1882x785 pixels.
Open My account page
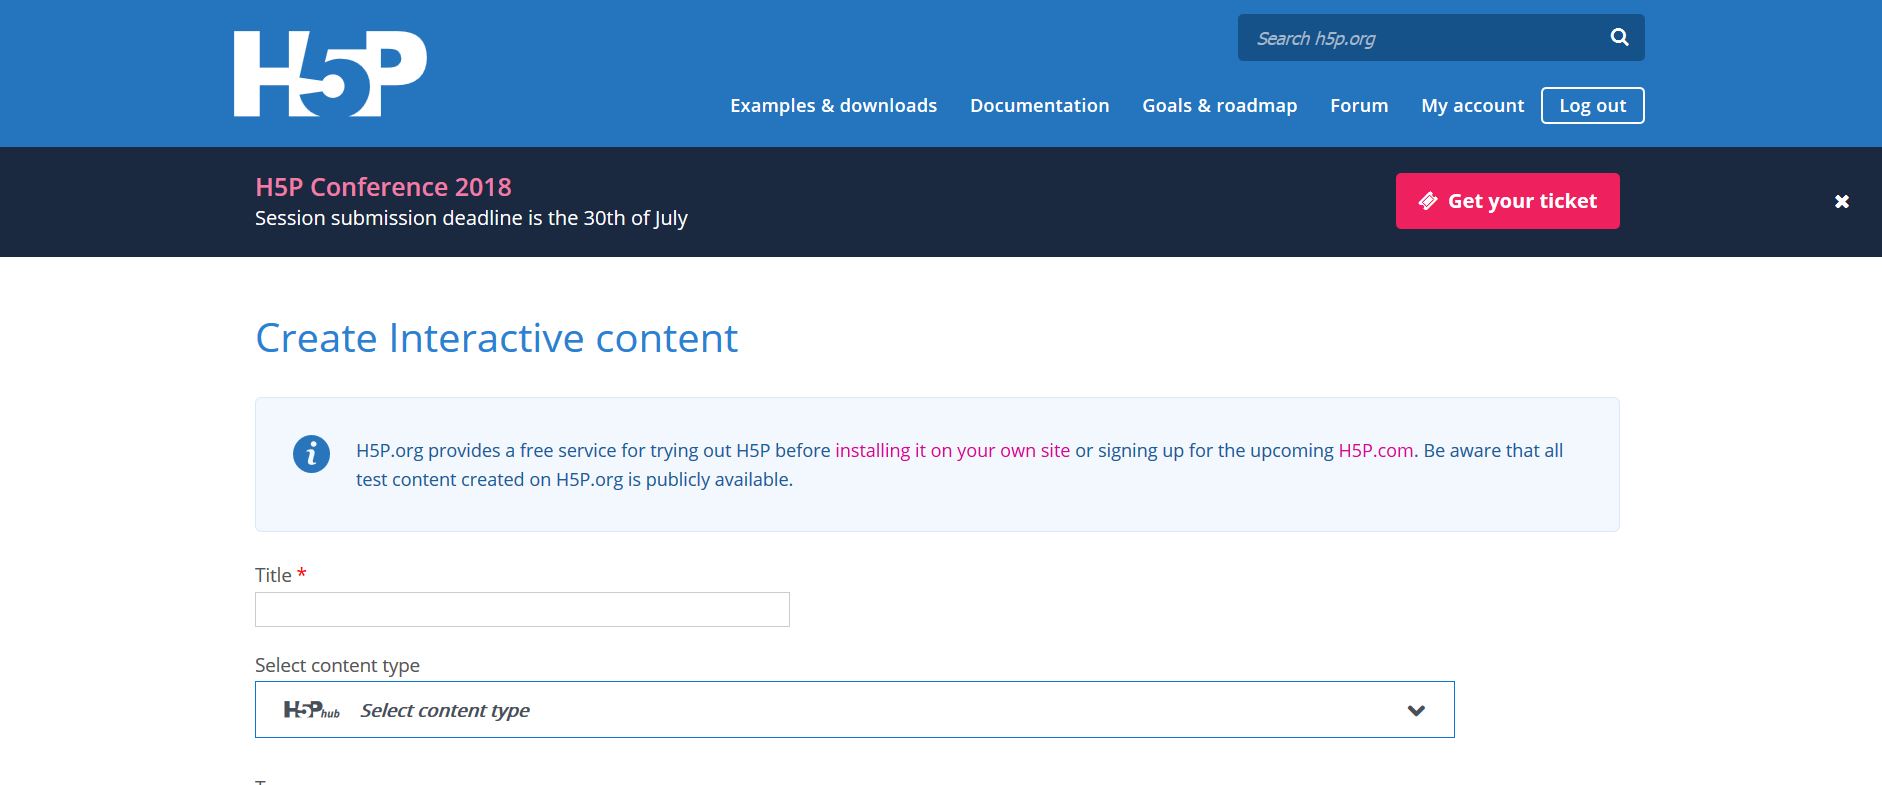tap(1473, 105)
